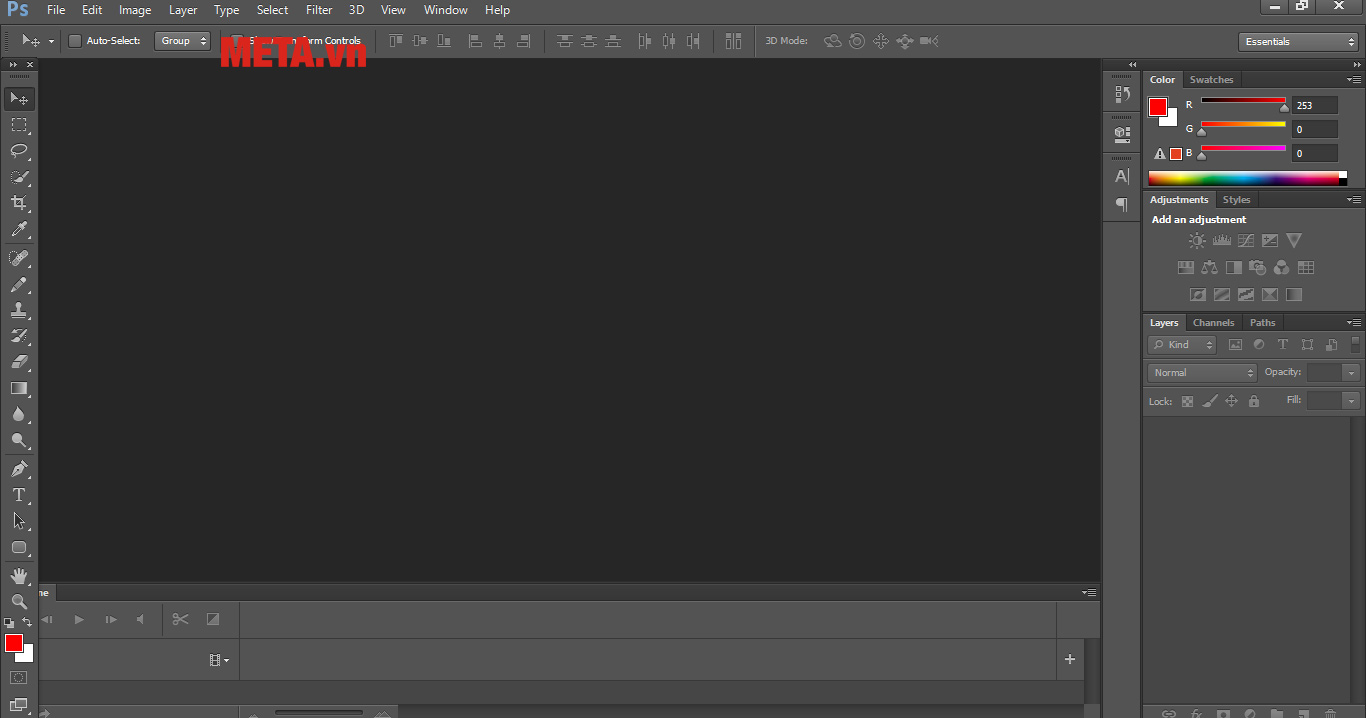Add a Brightness/Contrast adjustment
1366x718 pixels.
[1196, 240]
